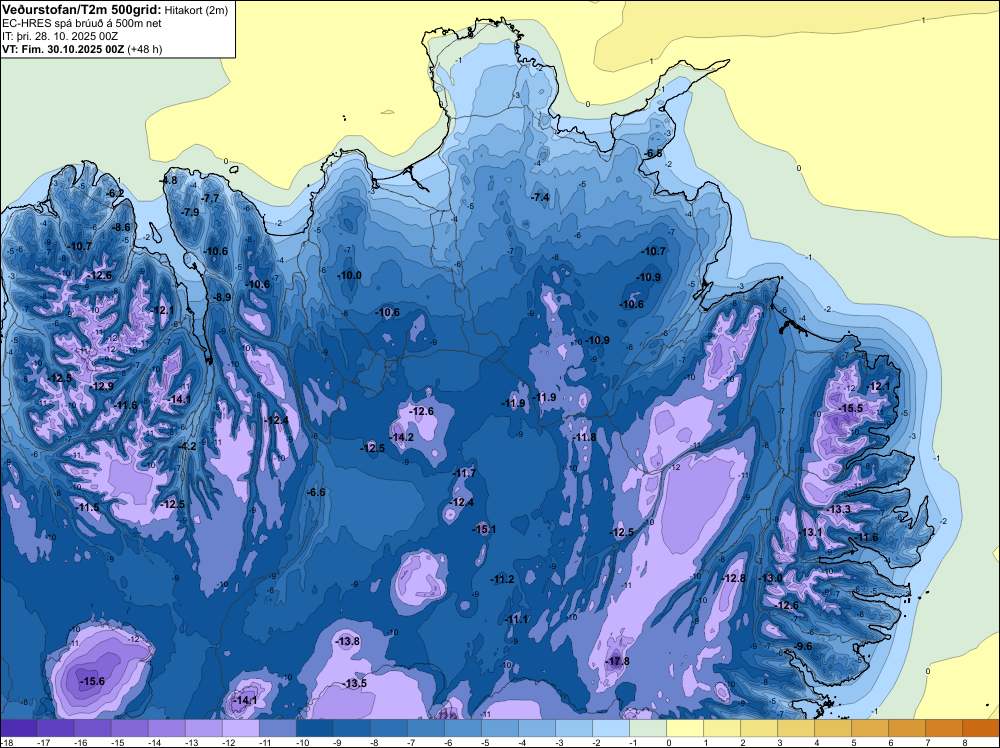Click the map title 'Veðurstofan/T2m 500grid:'

pyautogui.click(x=82, y=9)
